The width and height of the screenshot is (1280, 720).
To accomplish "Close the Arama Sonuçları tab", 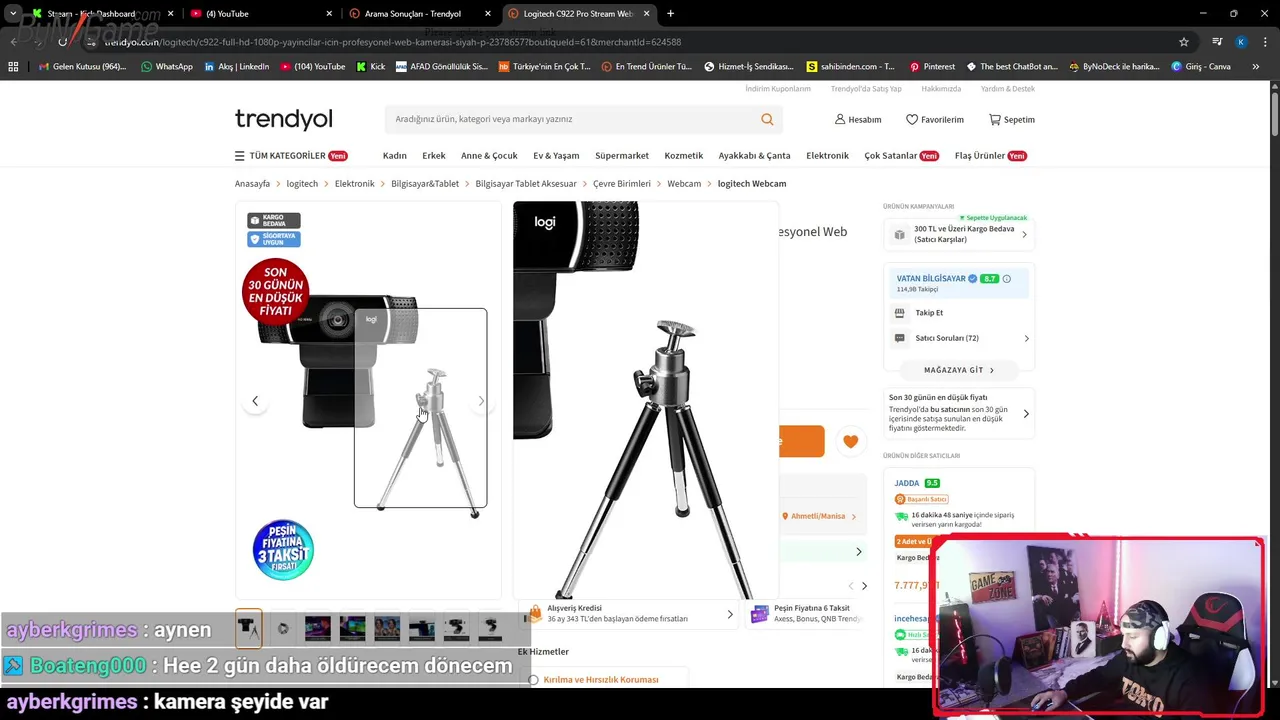I will click(x=488, y=14).
